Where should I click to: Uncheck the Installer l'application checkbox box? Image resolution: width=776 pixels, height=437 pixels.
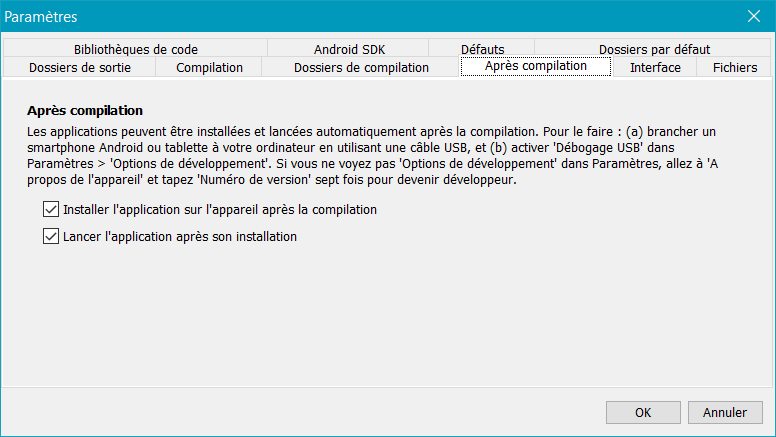pyautogui.click(x=51, y=209)
